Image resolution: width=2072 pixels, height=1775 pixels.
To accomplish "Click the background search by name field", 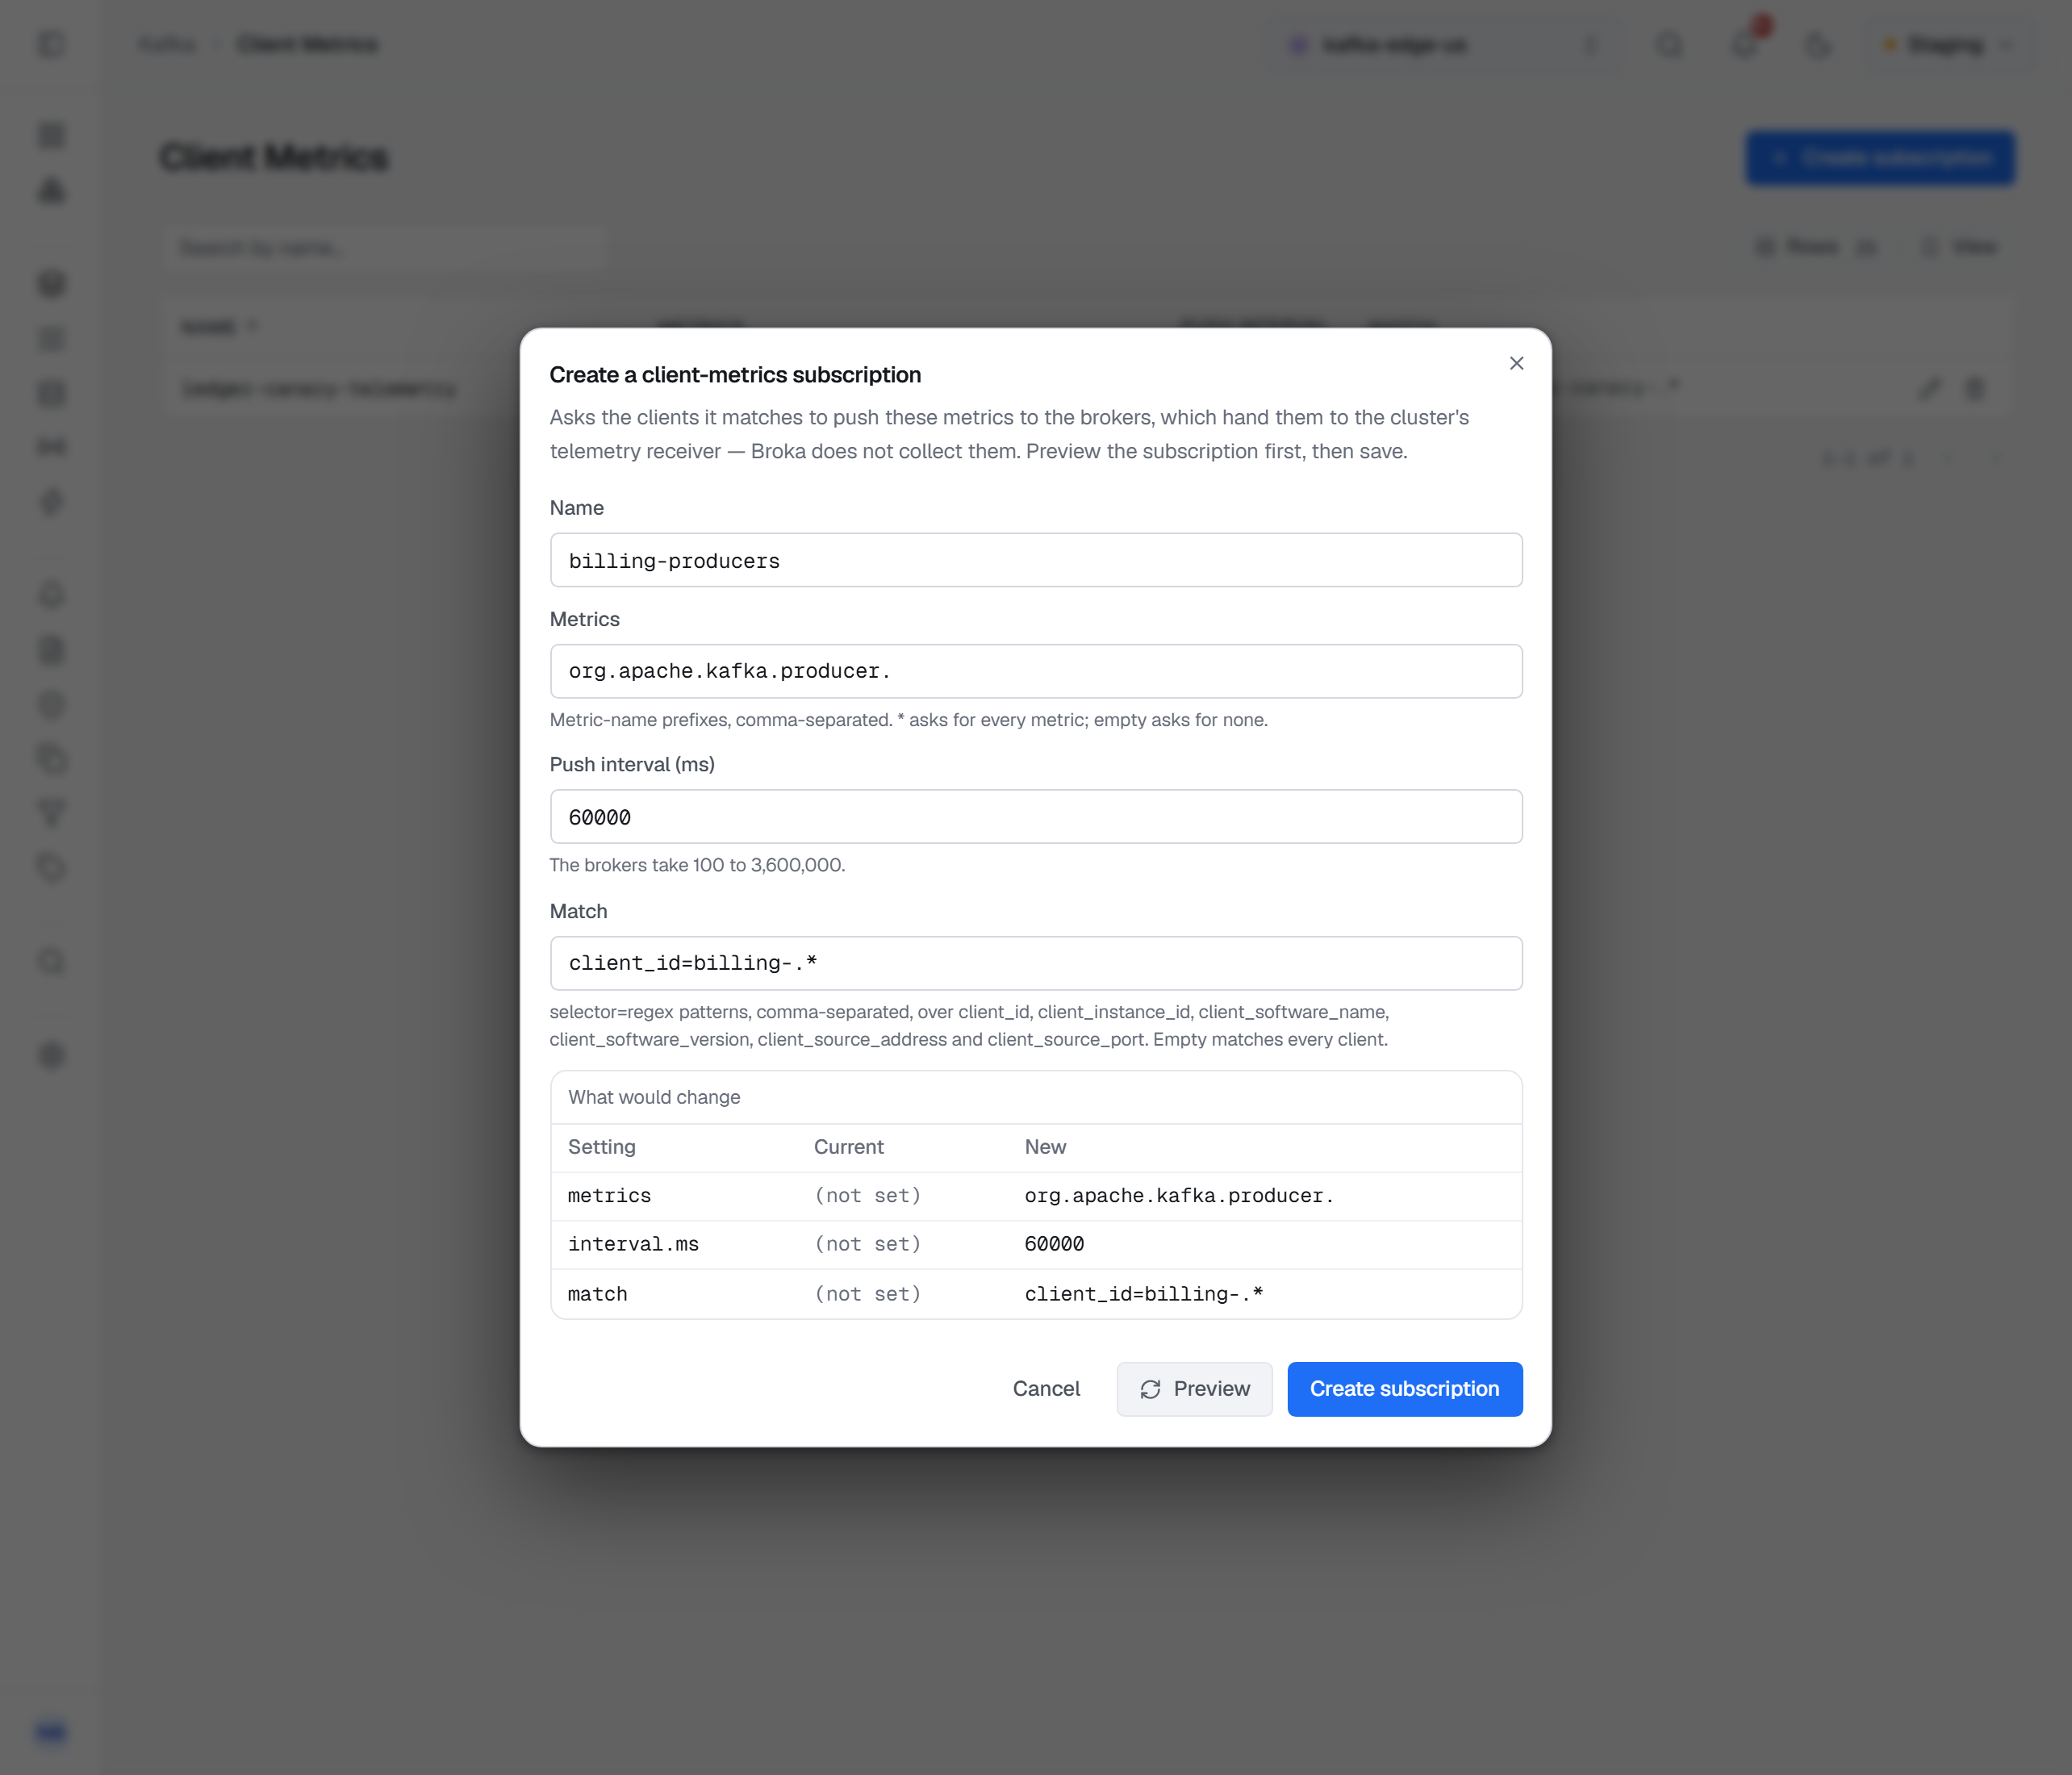I will 386,248.
